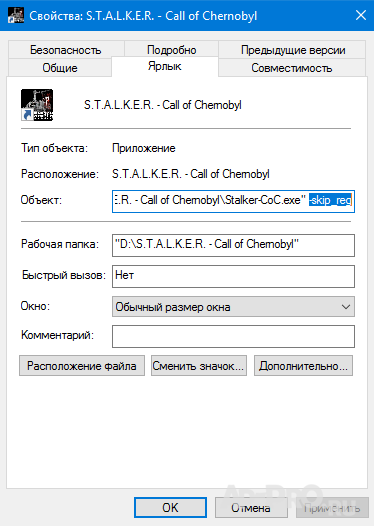Focus the Быстрый вызов hotkey field

click(233, 276)
